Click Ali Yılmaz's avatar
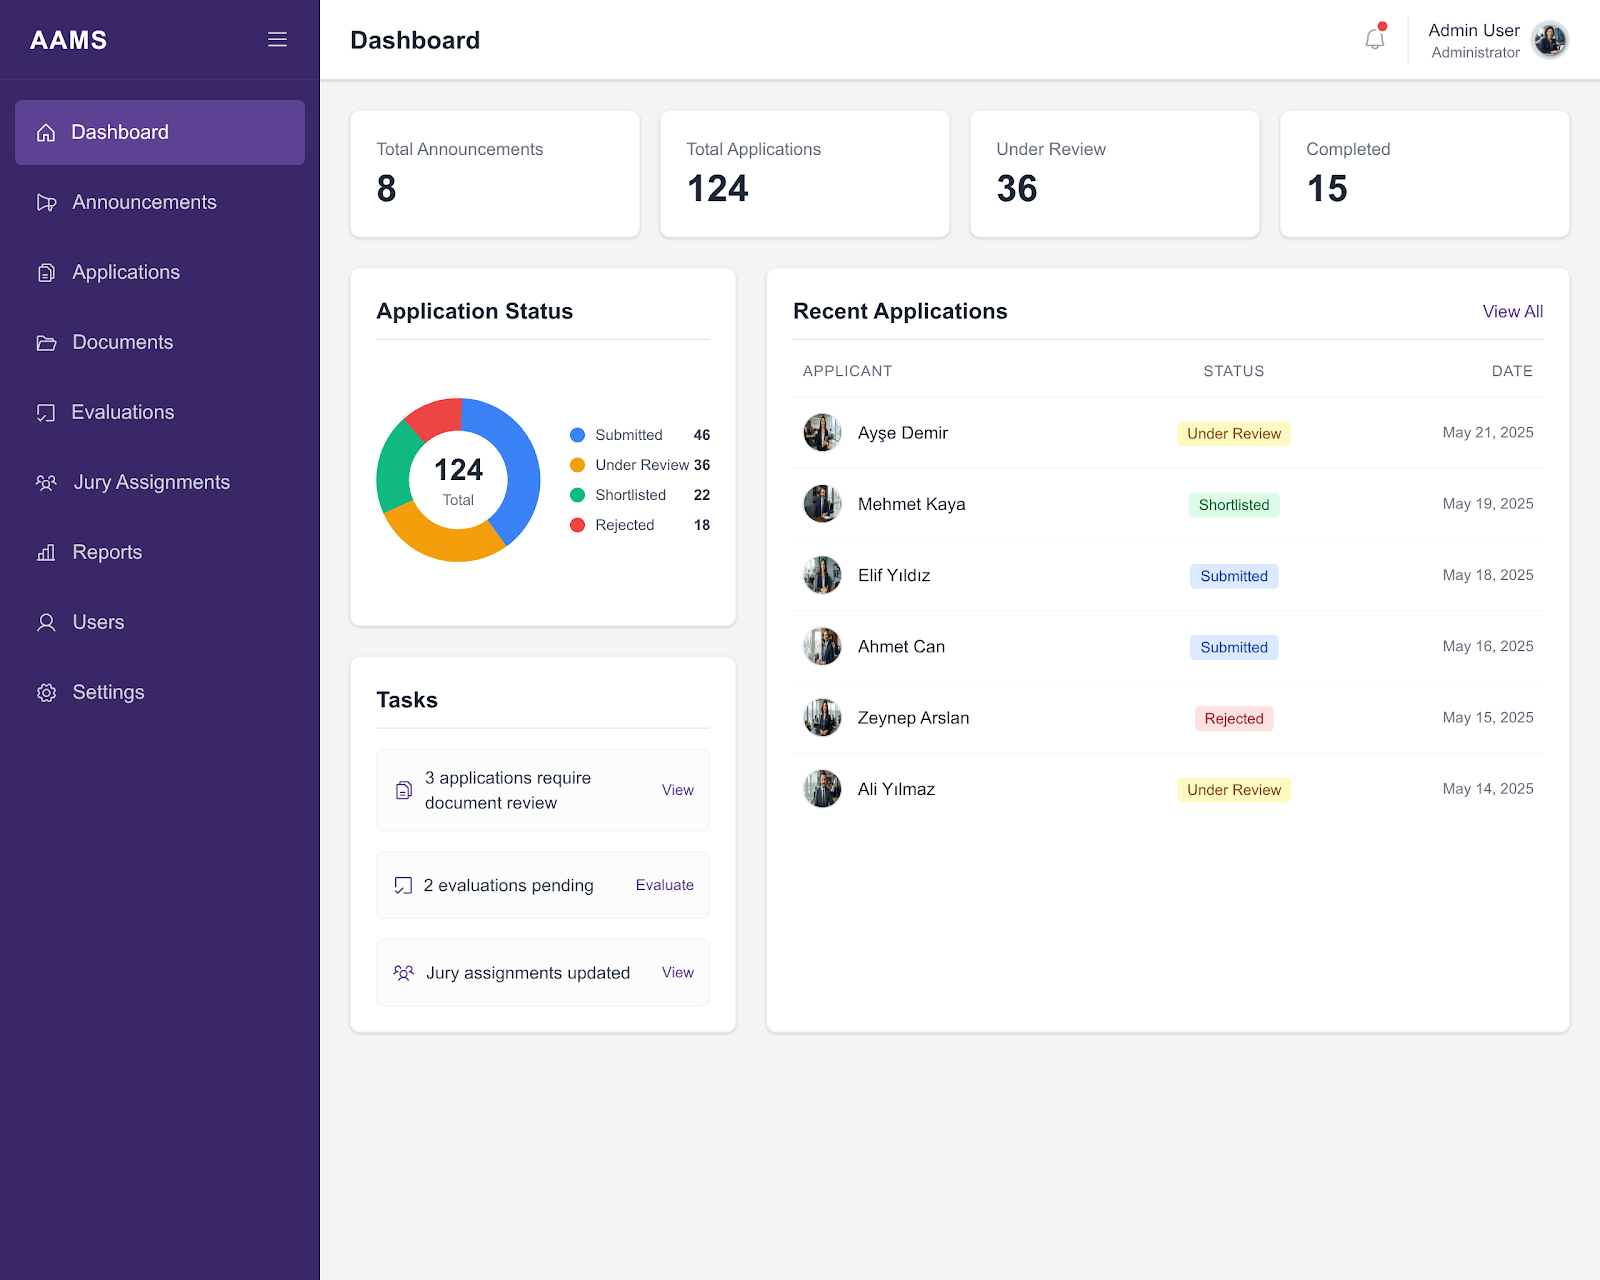Viewport: 1600px width, 1280px height. (822, 789)
